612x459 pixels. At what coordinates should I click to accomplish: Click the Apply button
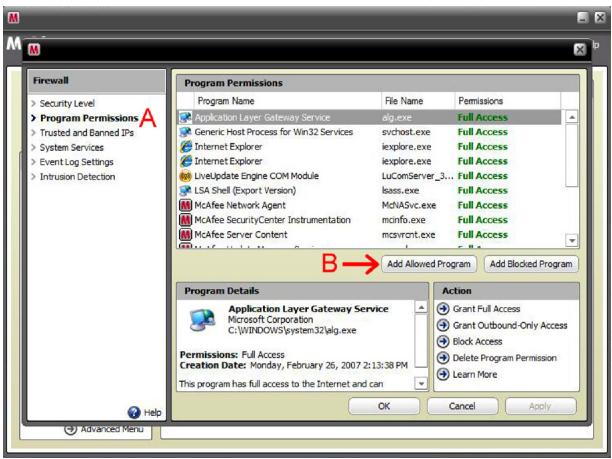point(540,406)
